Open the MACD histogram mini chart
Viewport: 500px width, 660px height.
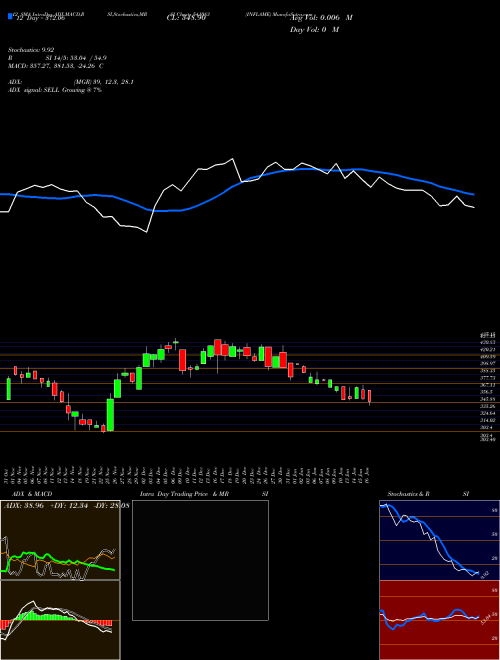(60, 620)
